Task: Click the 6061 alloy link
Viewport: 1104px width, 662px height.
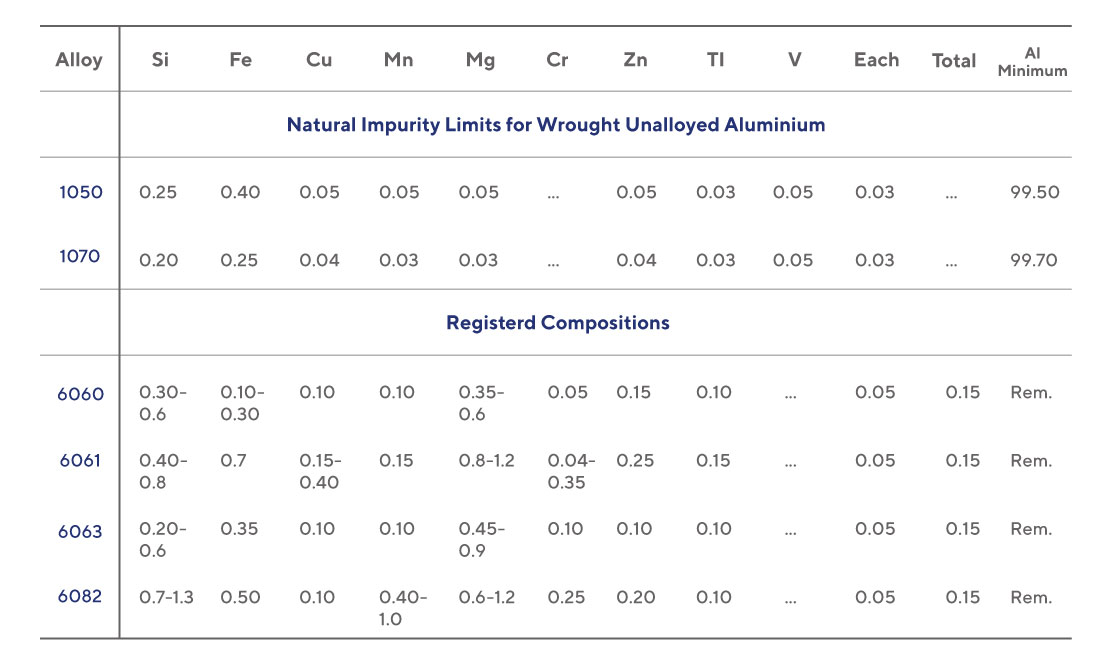Action: 80,461
